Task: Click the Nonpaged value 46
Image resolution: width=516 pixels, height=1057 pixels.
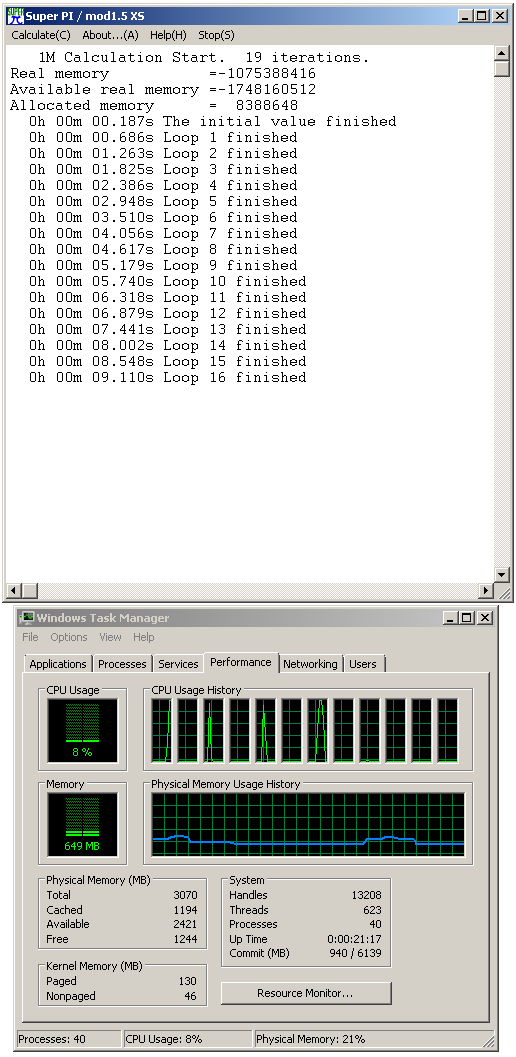Action: coord(191,996)
